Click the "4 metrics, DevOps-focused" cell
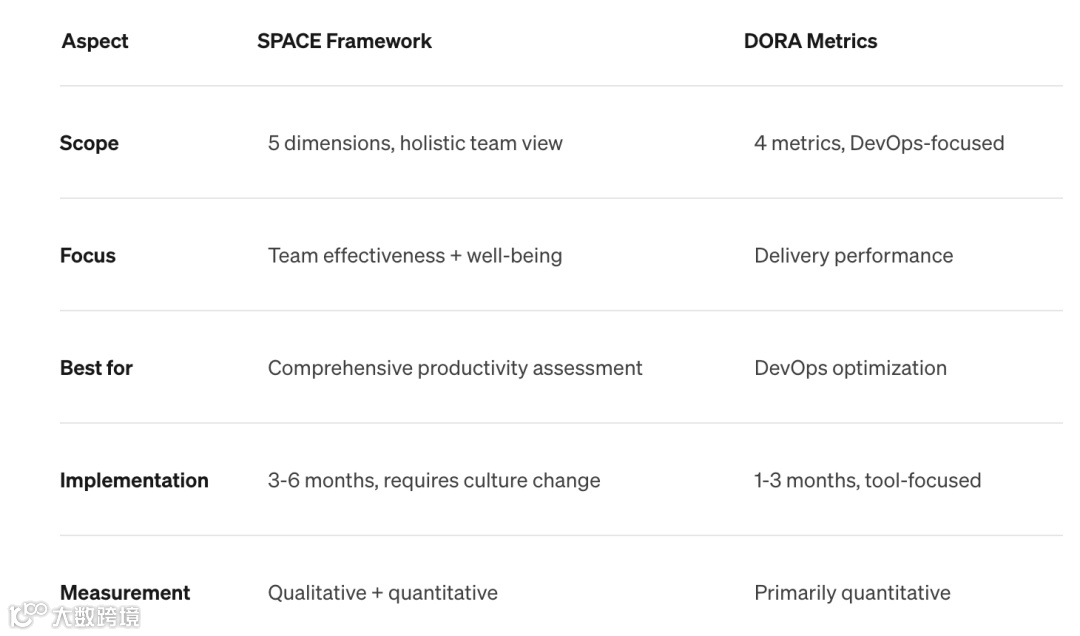This screenshot has height=636, width=1080. (x=879, y=143)
